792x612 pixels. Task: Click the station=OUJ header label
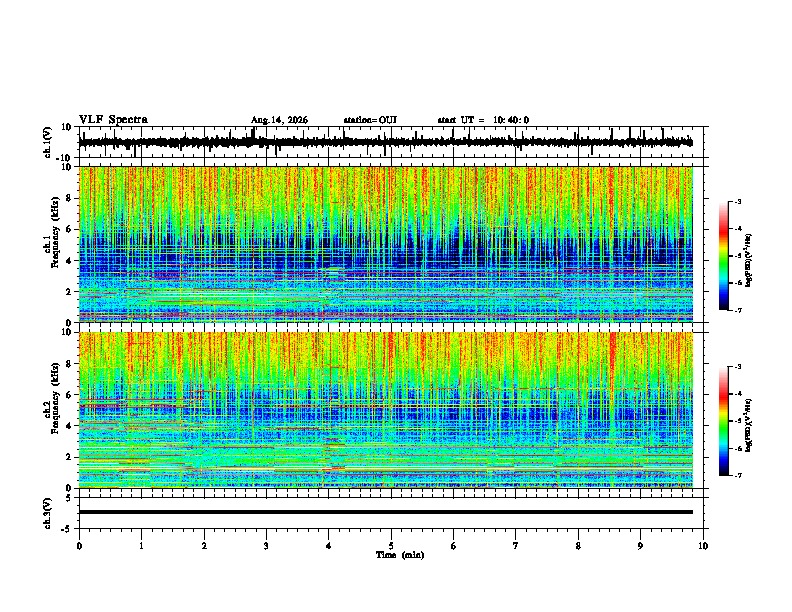pyautogui.click(x=370, y=120)
